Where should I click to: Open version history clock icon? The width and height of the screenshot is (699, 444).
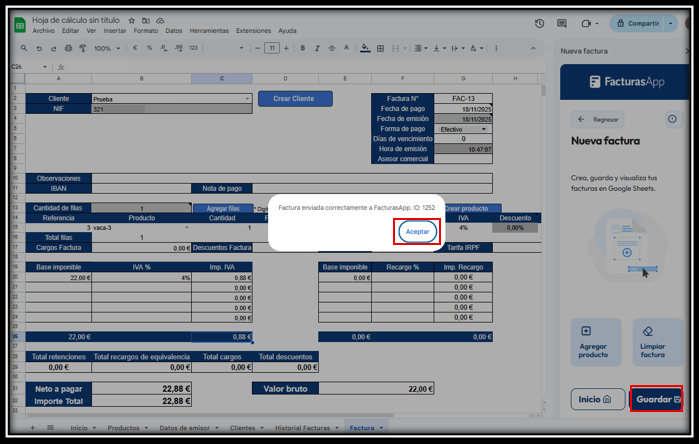tap(539, 24)
